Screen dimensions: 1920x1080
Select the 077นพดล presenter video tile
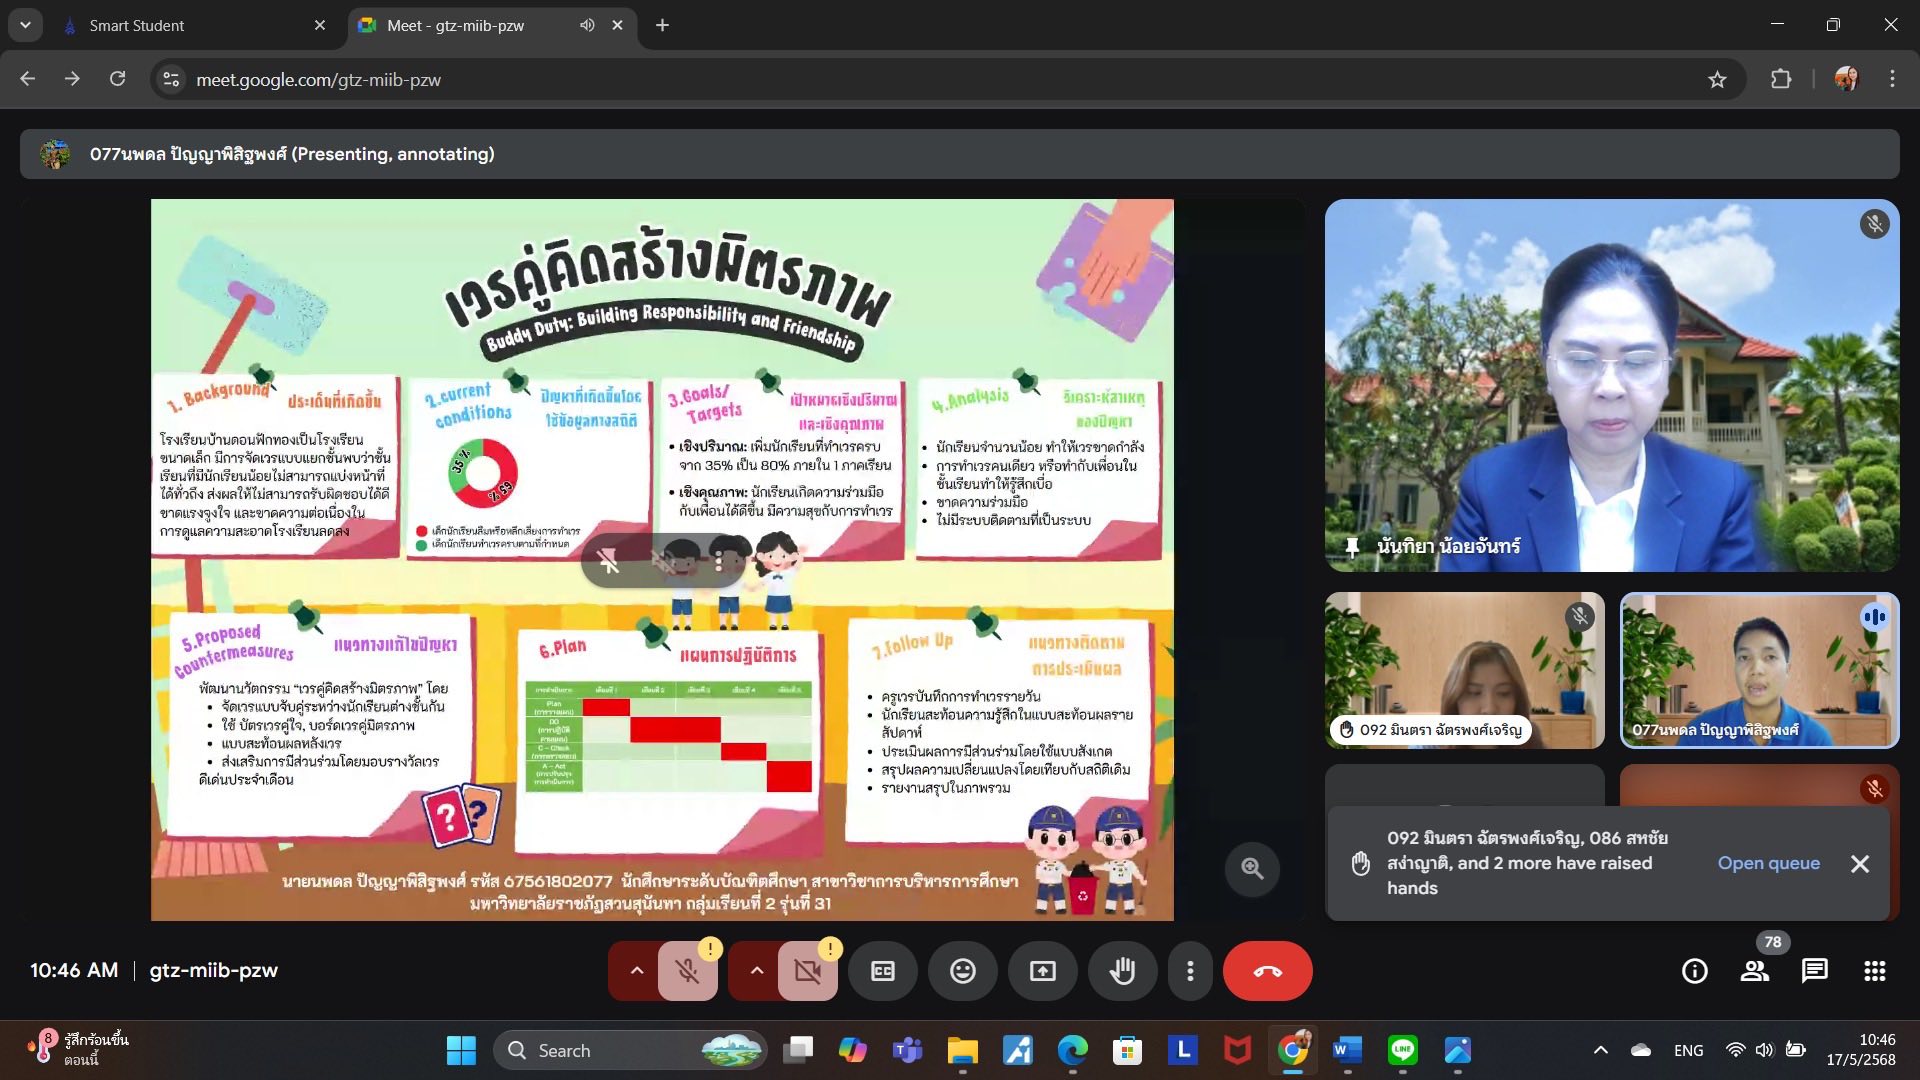(x=1760, y=670)
